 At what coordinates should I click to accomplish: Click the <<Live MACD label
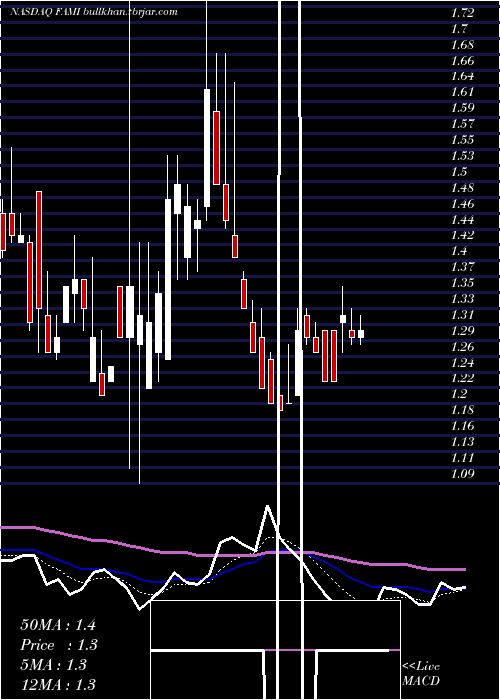tap(421, 674)
